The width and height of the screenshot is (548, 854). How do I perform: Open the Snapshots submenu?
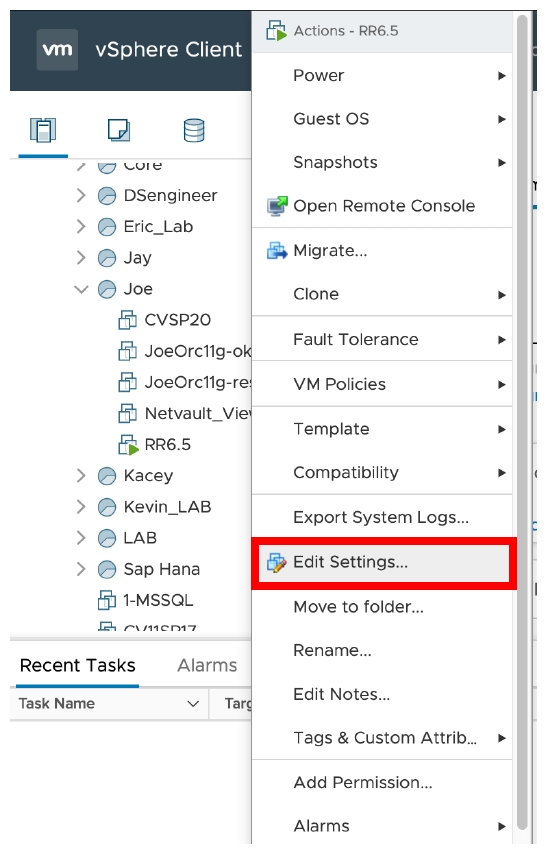[x=382, y=162]
